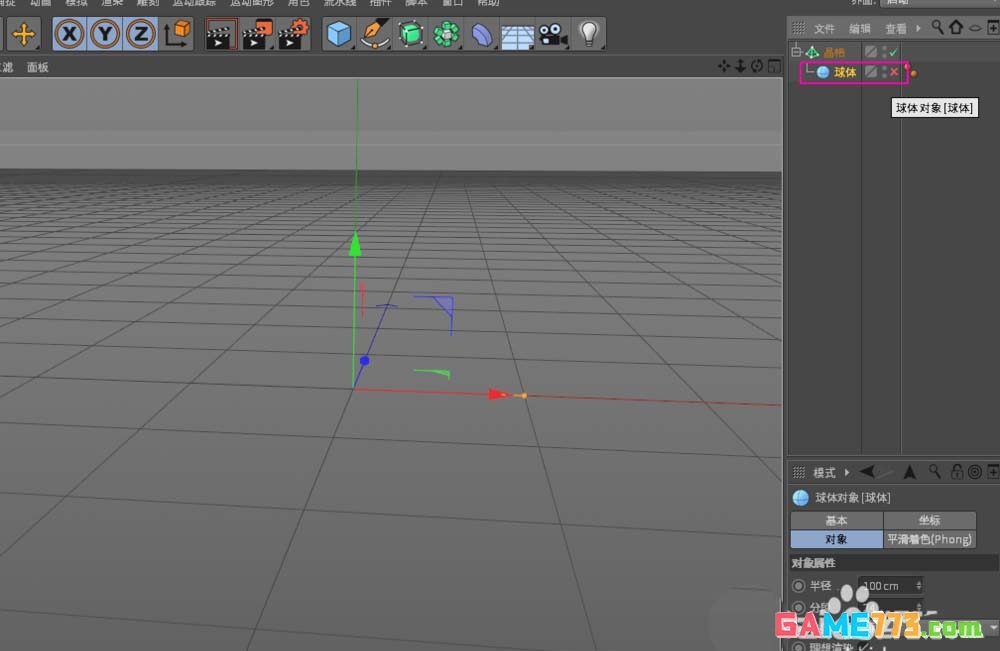Toggle the X axis lock
1000x651 pixels.
pyautogui.click(x=69, y=34)
